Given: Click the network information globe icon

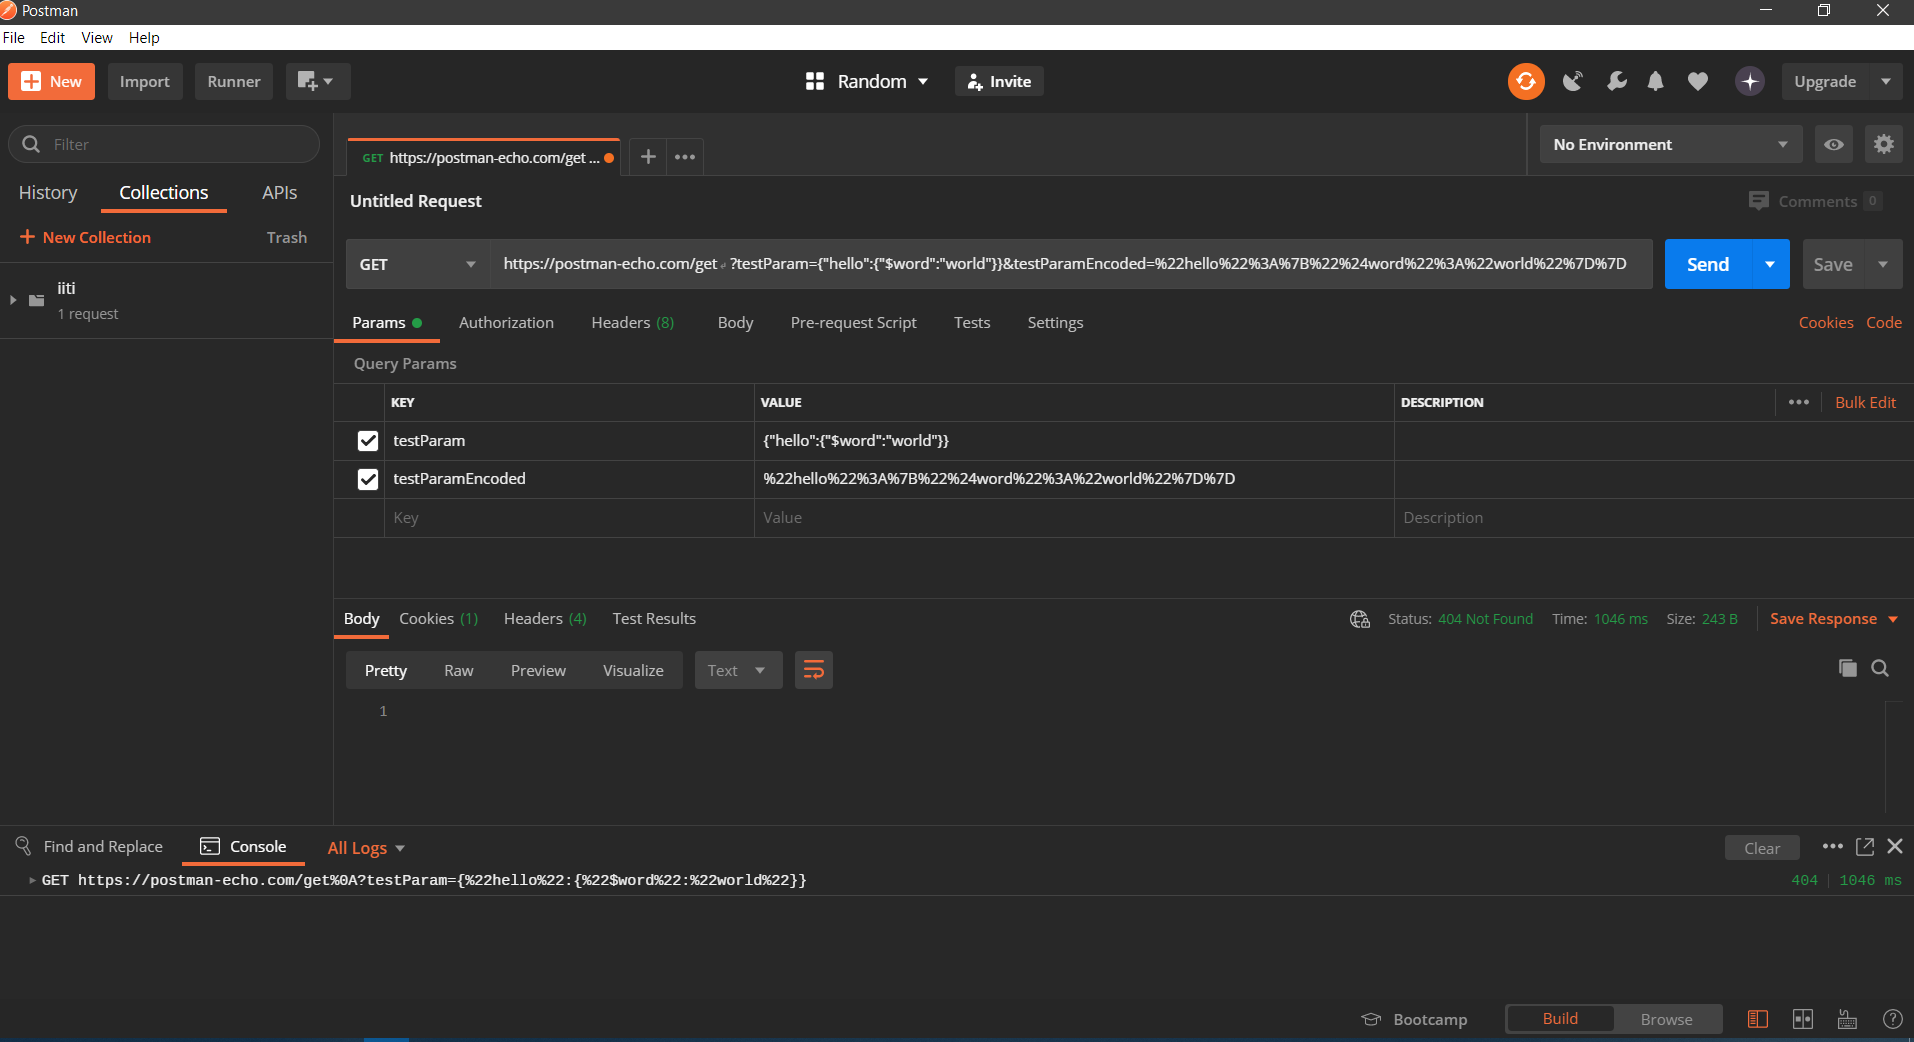Looking at the screenshot, I should click(x=1360, y=619).
